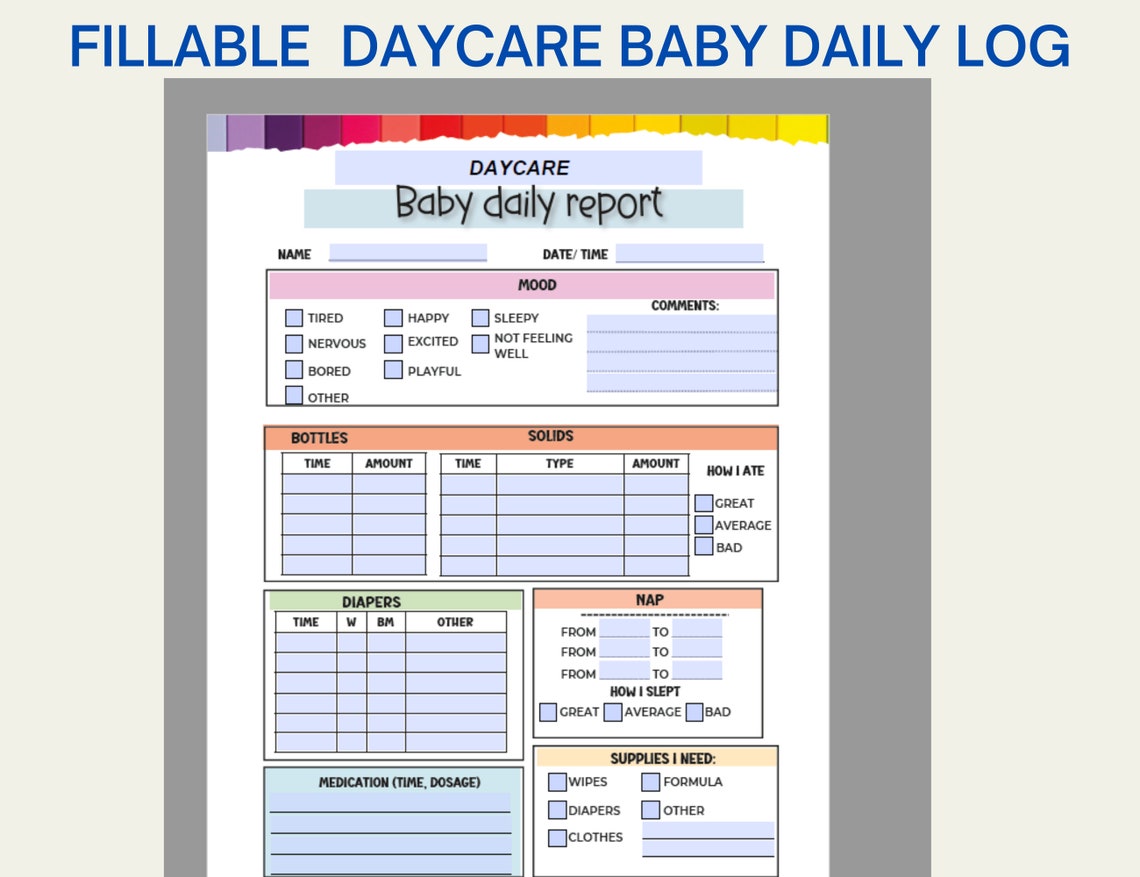Viewport: 1140px width, 877px height.
Task: Select GREAT under HOW I ATE
Action: point(703,502)
